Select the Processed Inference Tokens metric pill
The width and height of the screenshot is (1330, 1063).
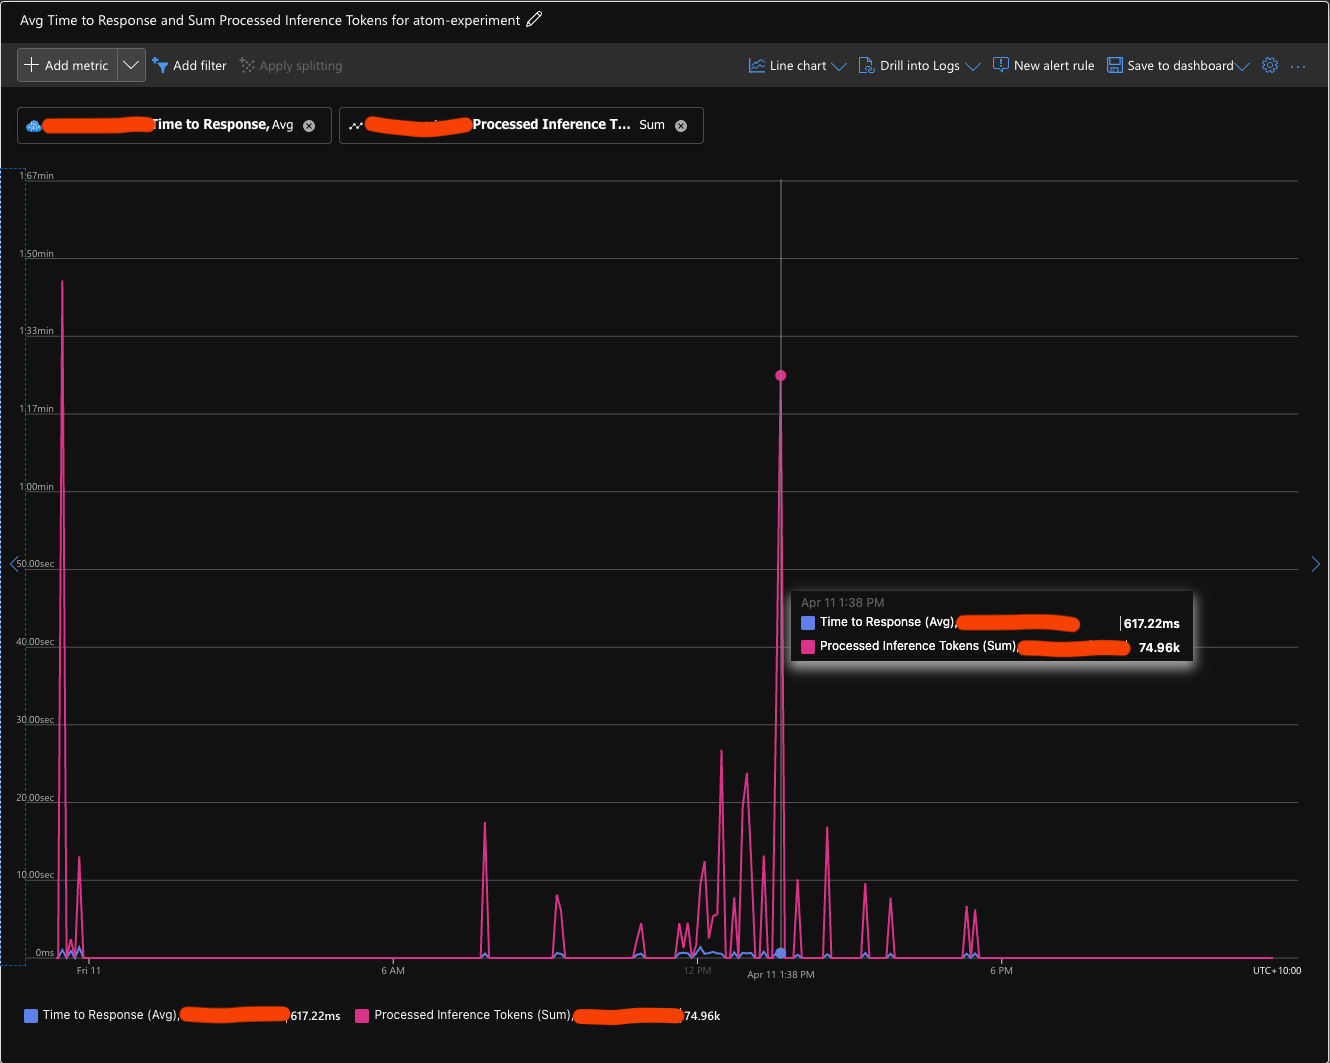(520, 124)
